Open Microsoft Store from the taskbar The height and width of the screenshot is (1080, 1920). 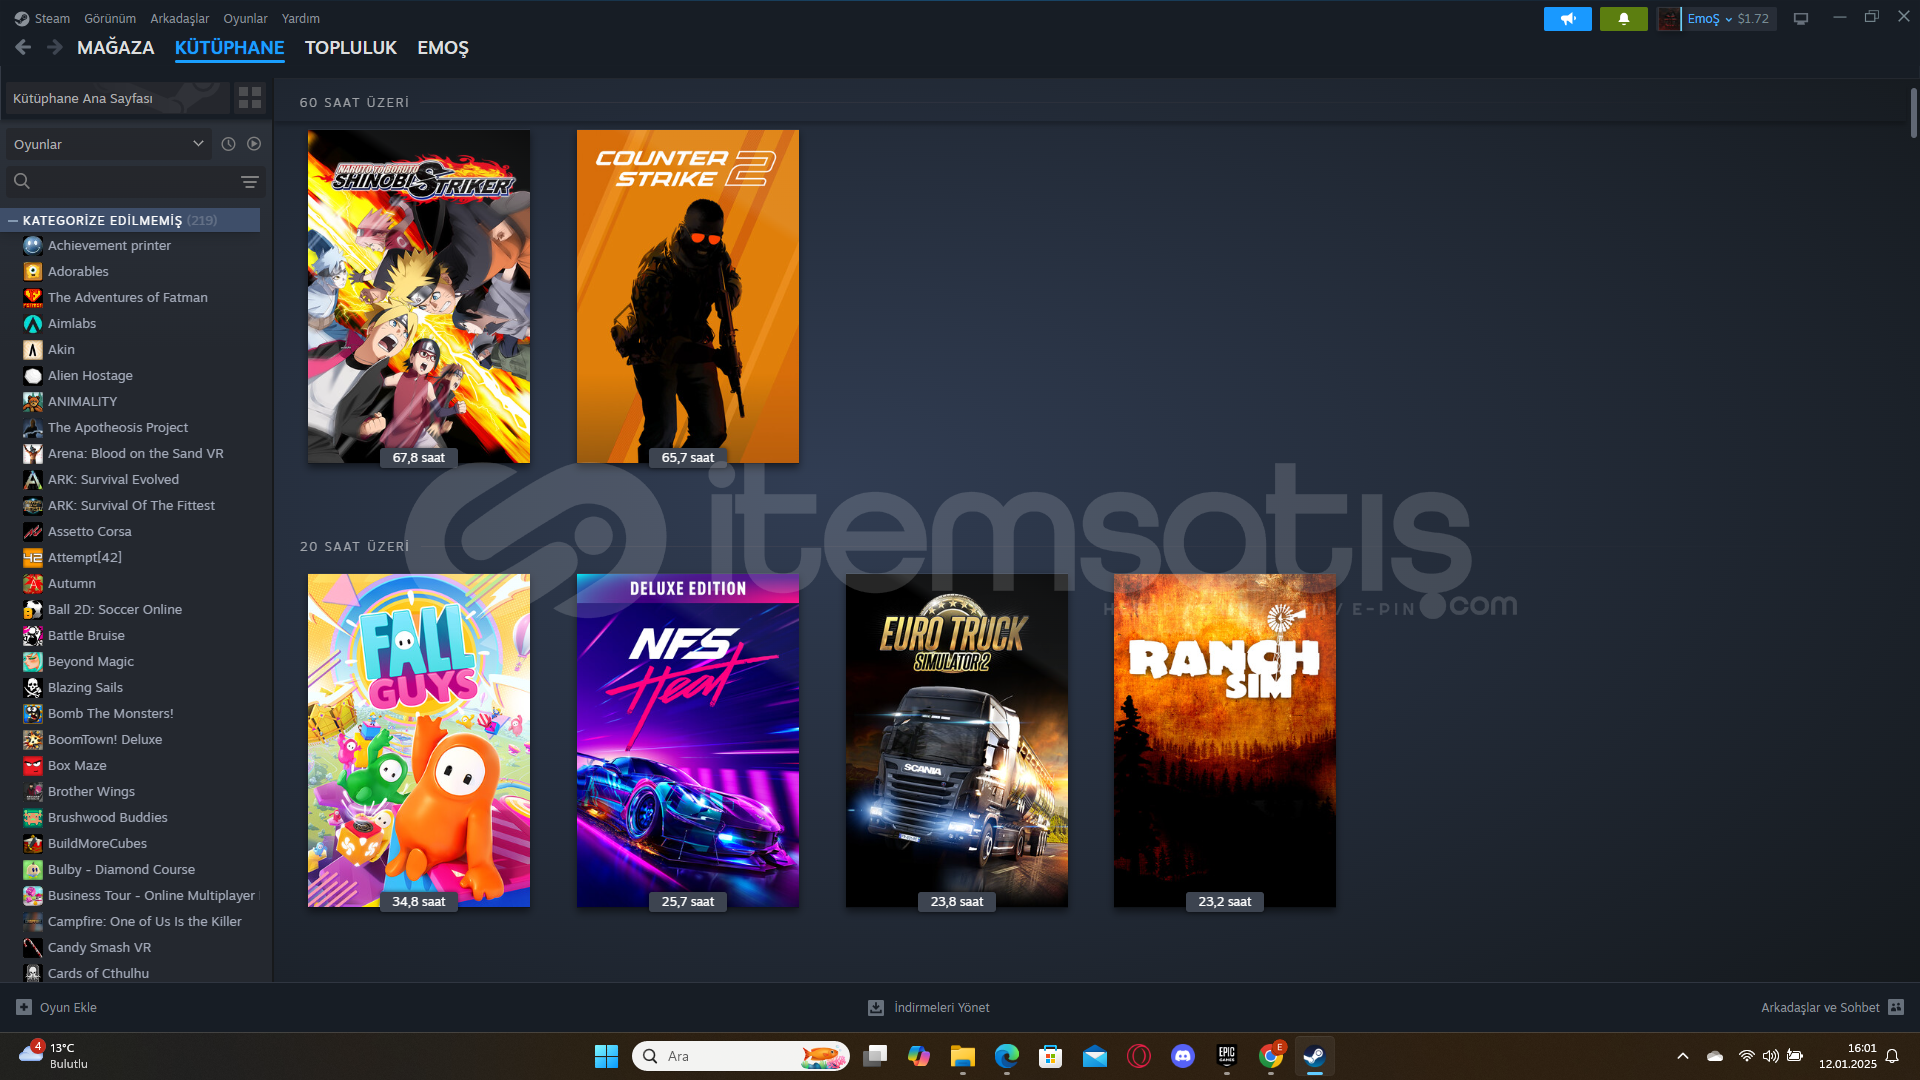1051,1056
